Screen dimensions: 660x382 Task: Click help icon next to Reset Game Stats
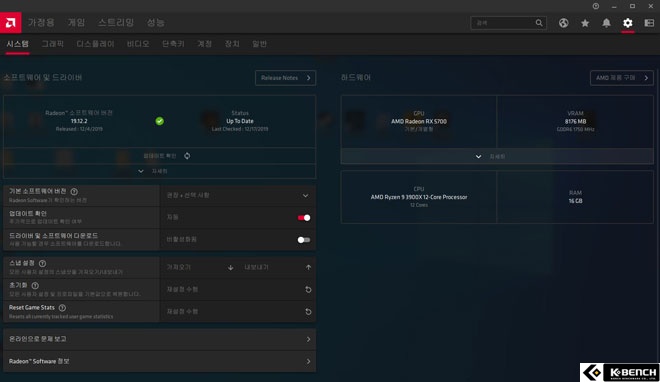coord(62,308)
